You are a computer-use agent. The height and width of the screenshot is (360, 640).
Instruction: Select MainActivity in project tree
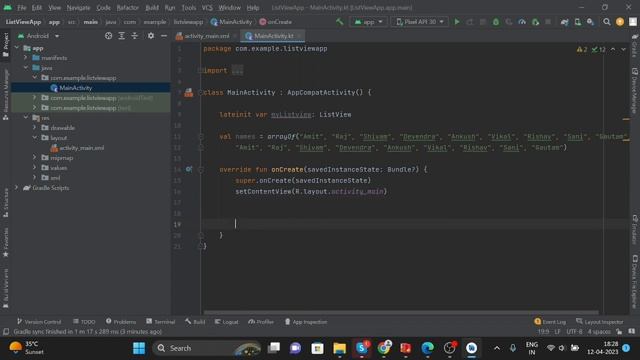tap(76, 88)
